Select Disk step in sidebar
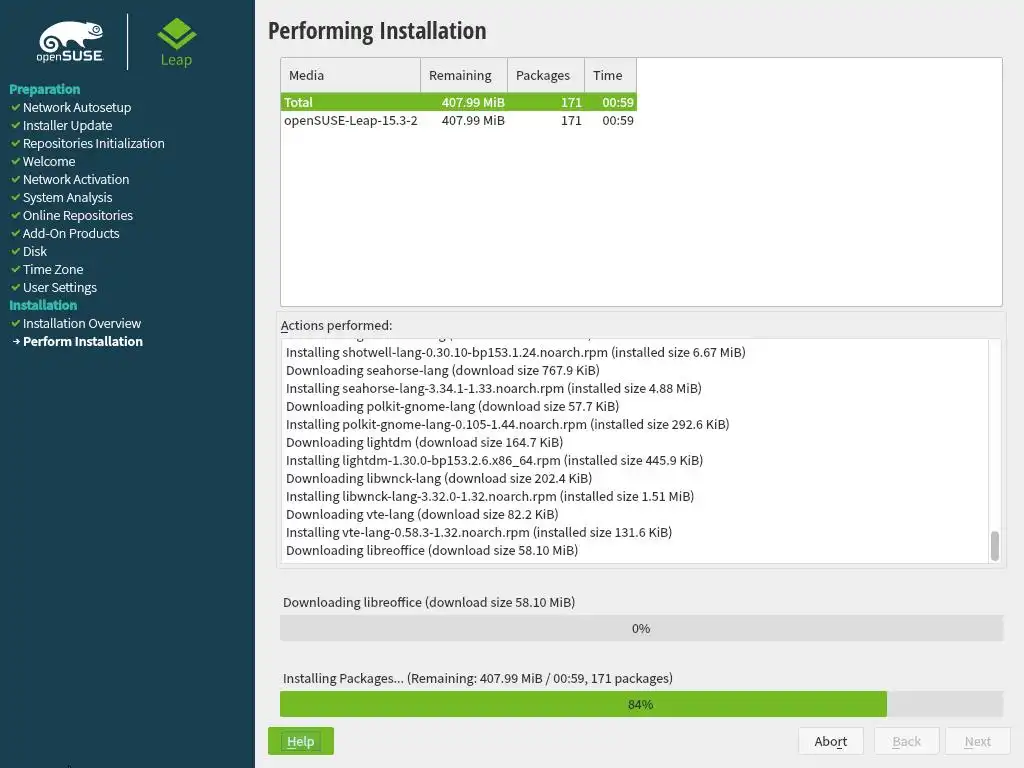 click(x=35, y=251)
